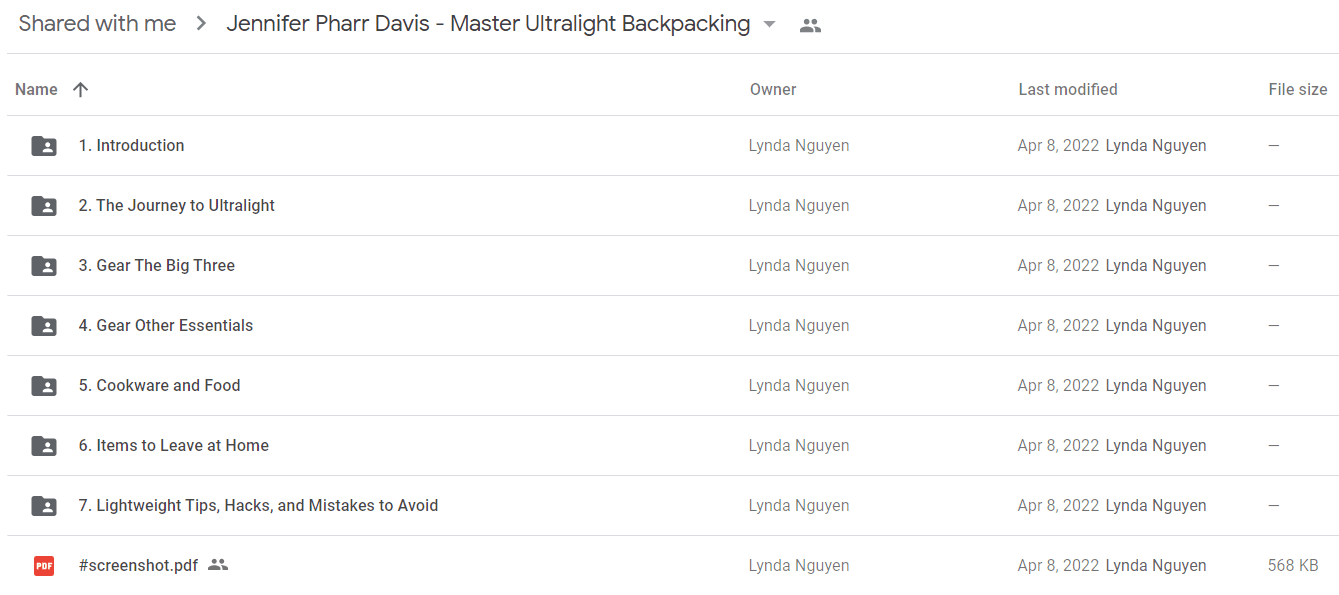
Task: Click the shared people icon beside #screenshot.pdf
Action: (218, 565)
